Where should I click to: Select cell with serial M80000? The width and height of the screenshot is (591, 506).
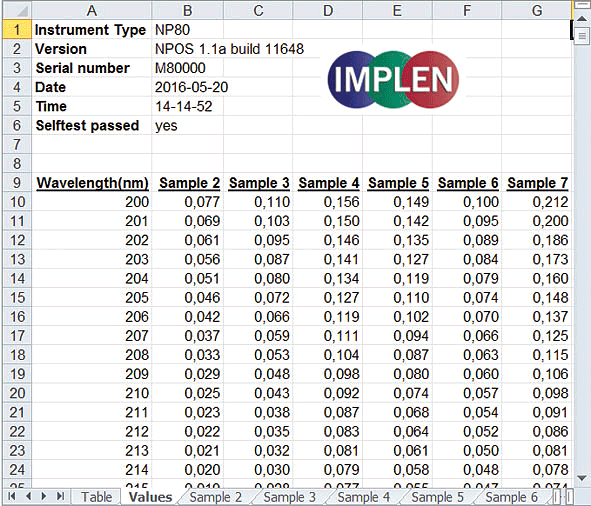187,68
